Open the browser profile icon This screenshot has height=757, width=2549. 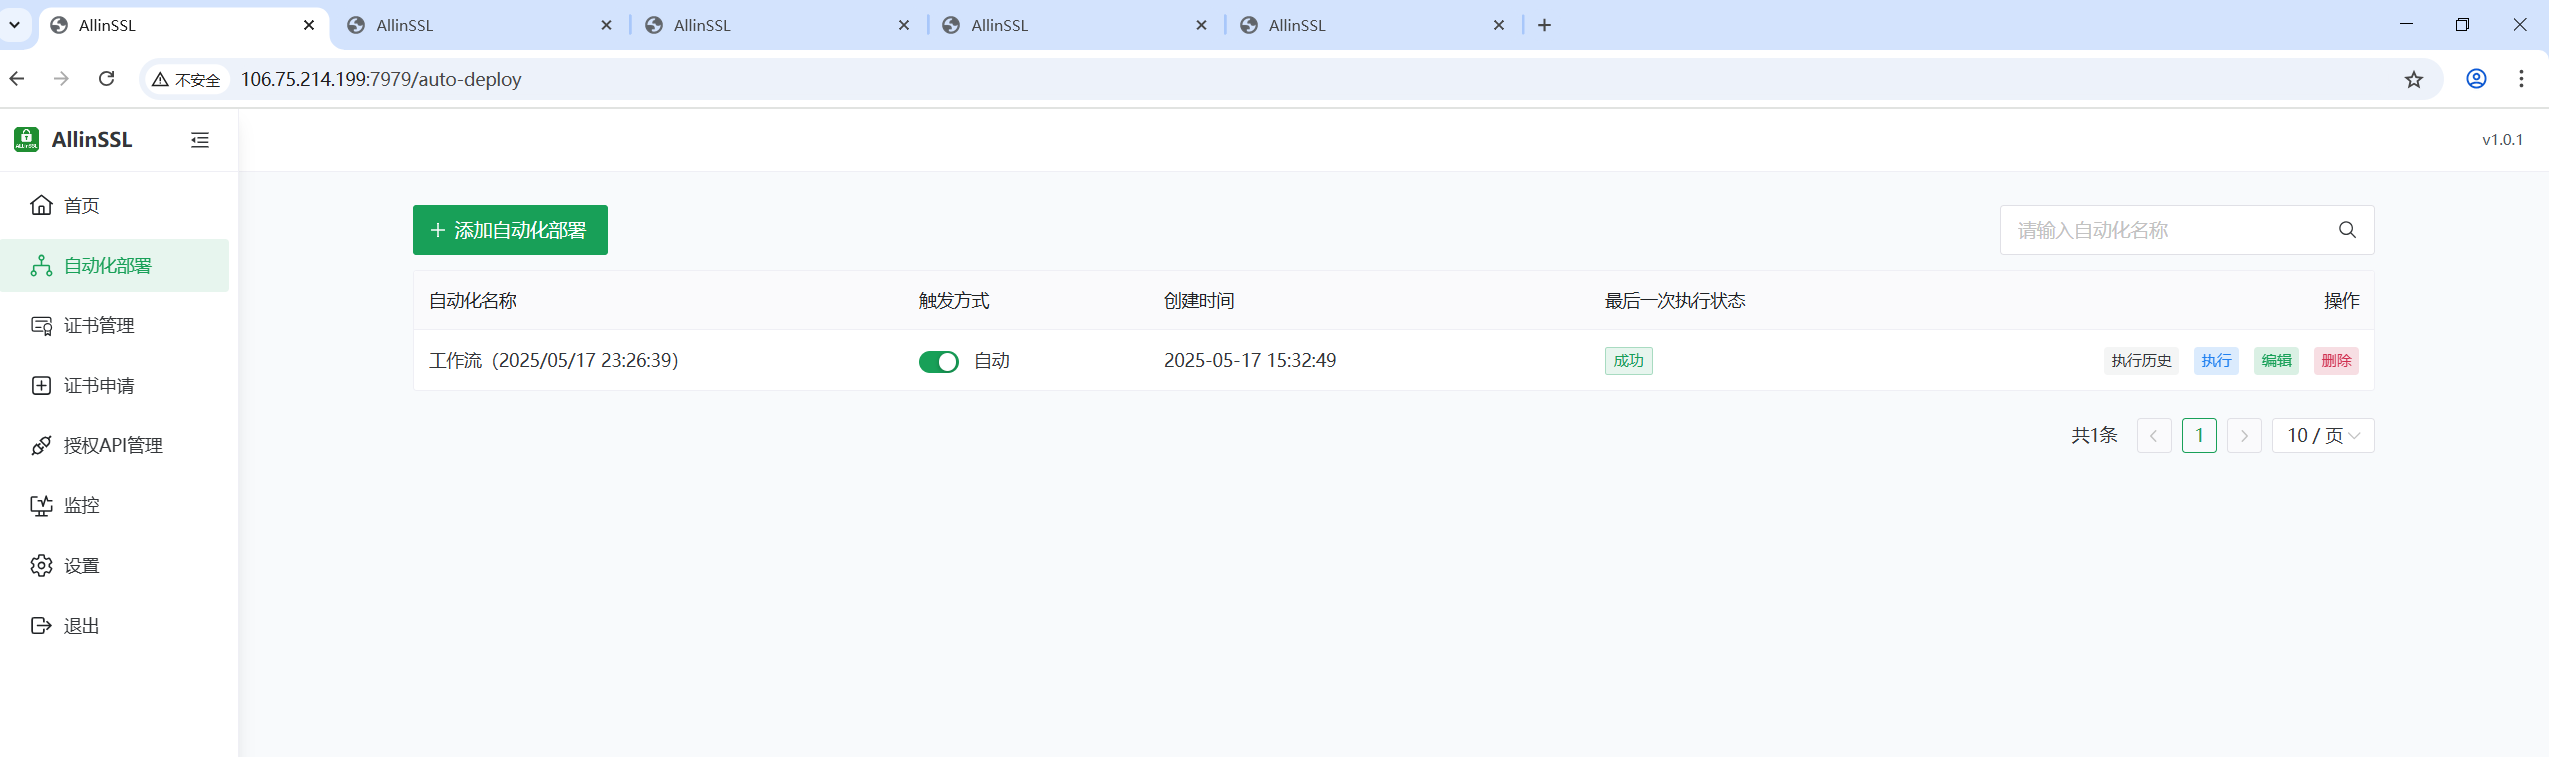(x=2476, y=79)
